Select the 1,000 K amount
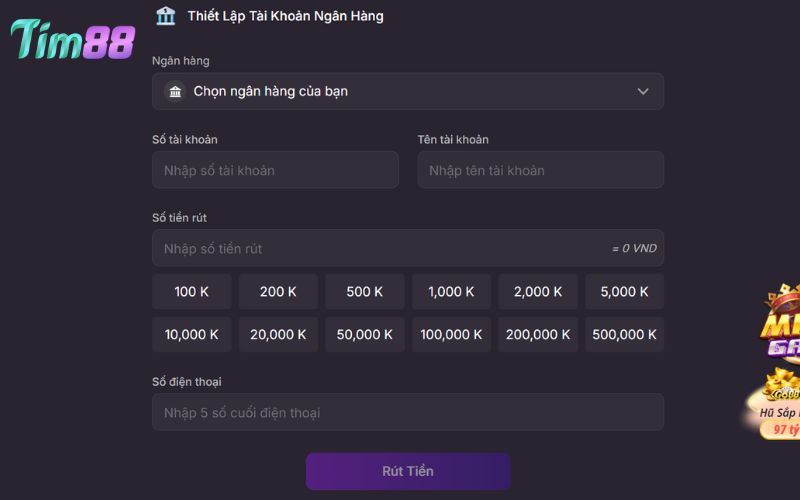This screenshot has width=800, height=500. [451, 292]
